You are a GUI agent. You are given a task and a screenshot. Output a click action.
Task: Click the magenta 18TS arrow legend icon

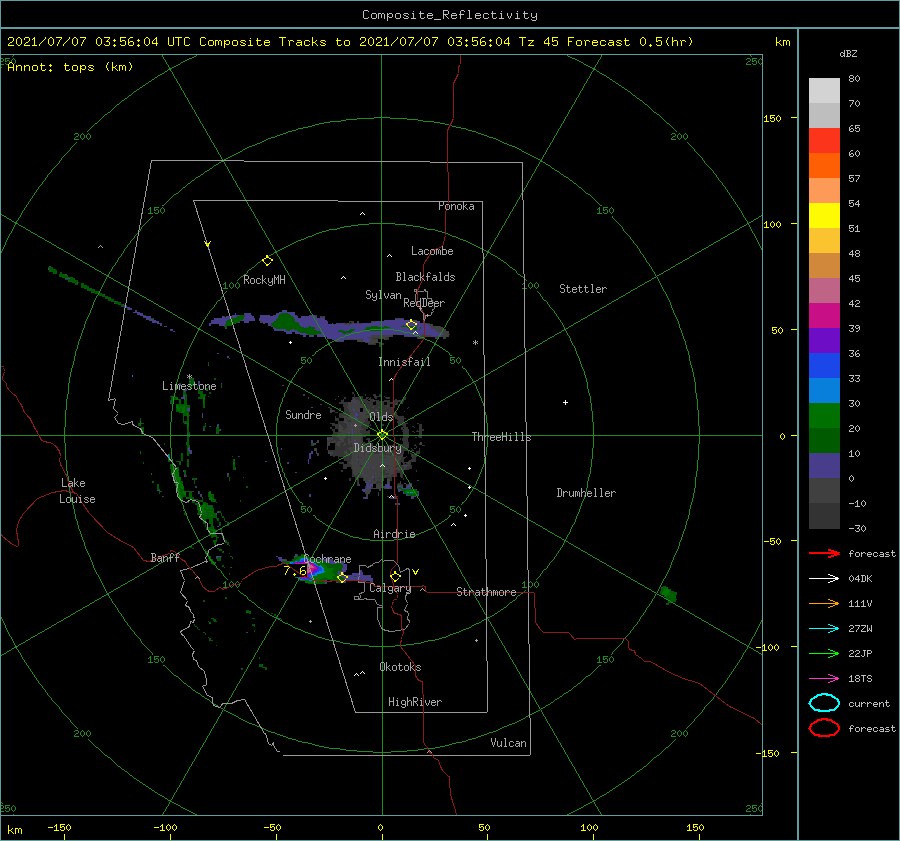pyautogui.click(x=824, y=679)
